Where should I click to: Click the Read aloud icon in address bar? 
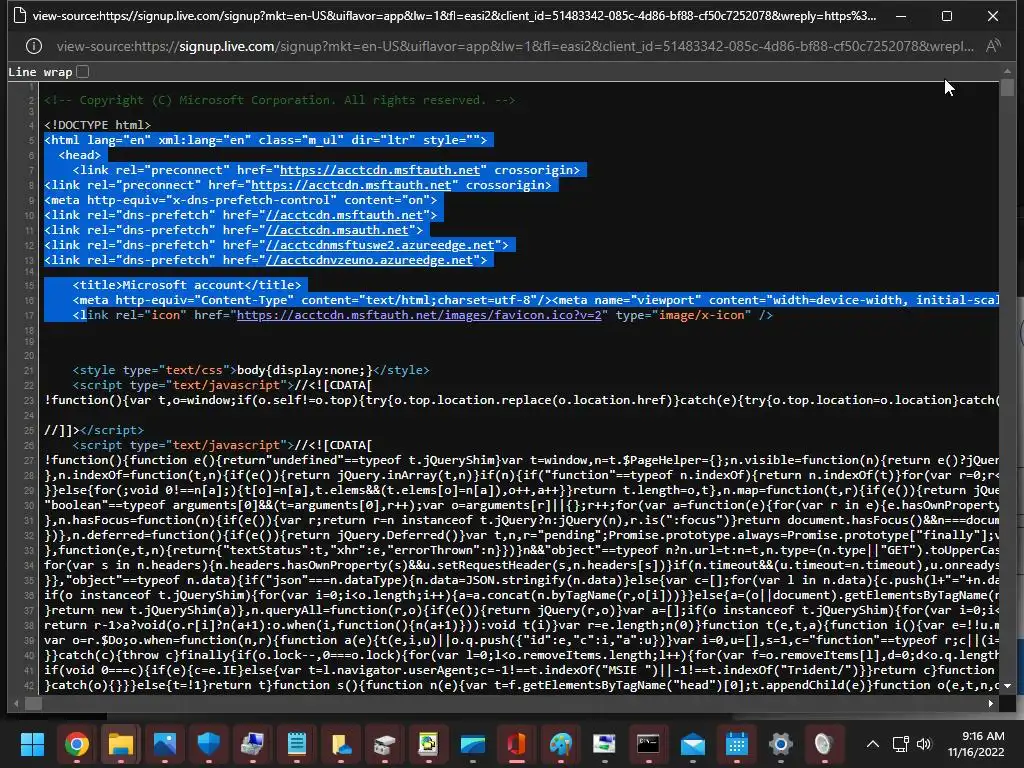993,46
